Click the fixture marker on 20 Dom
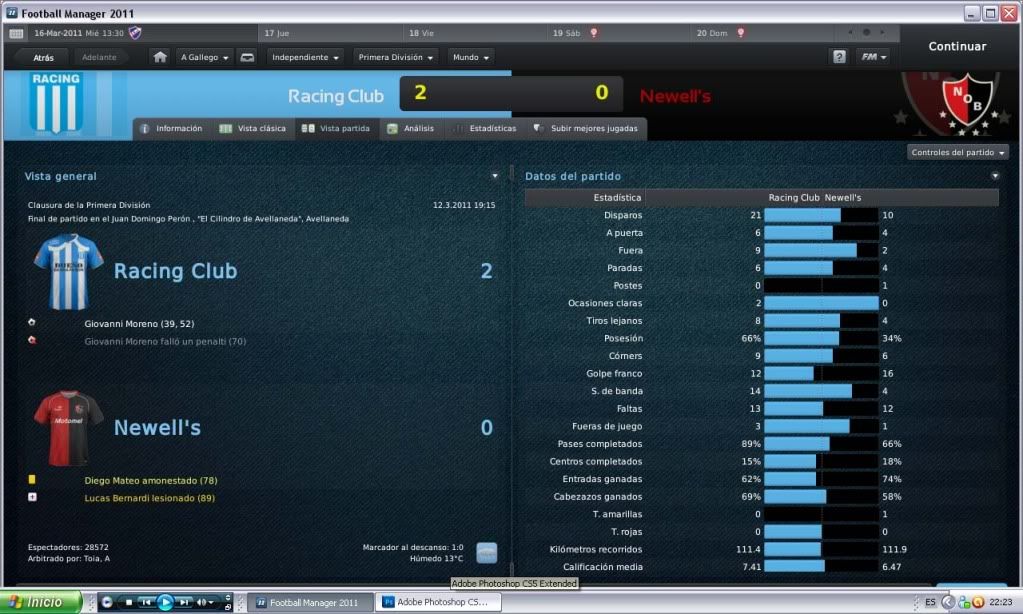Image resolution: width=1023 pixels, height=614 pixels. click(x=741, y=33)
